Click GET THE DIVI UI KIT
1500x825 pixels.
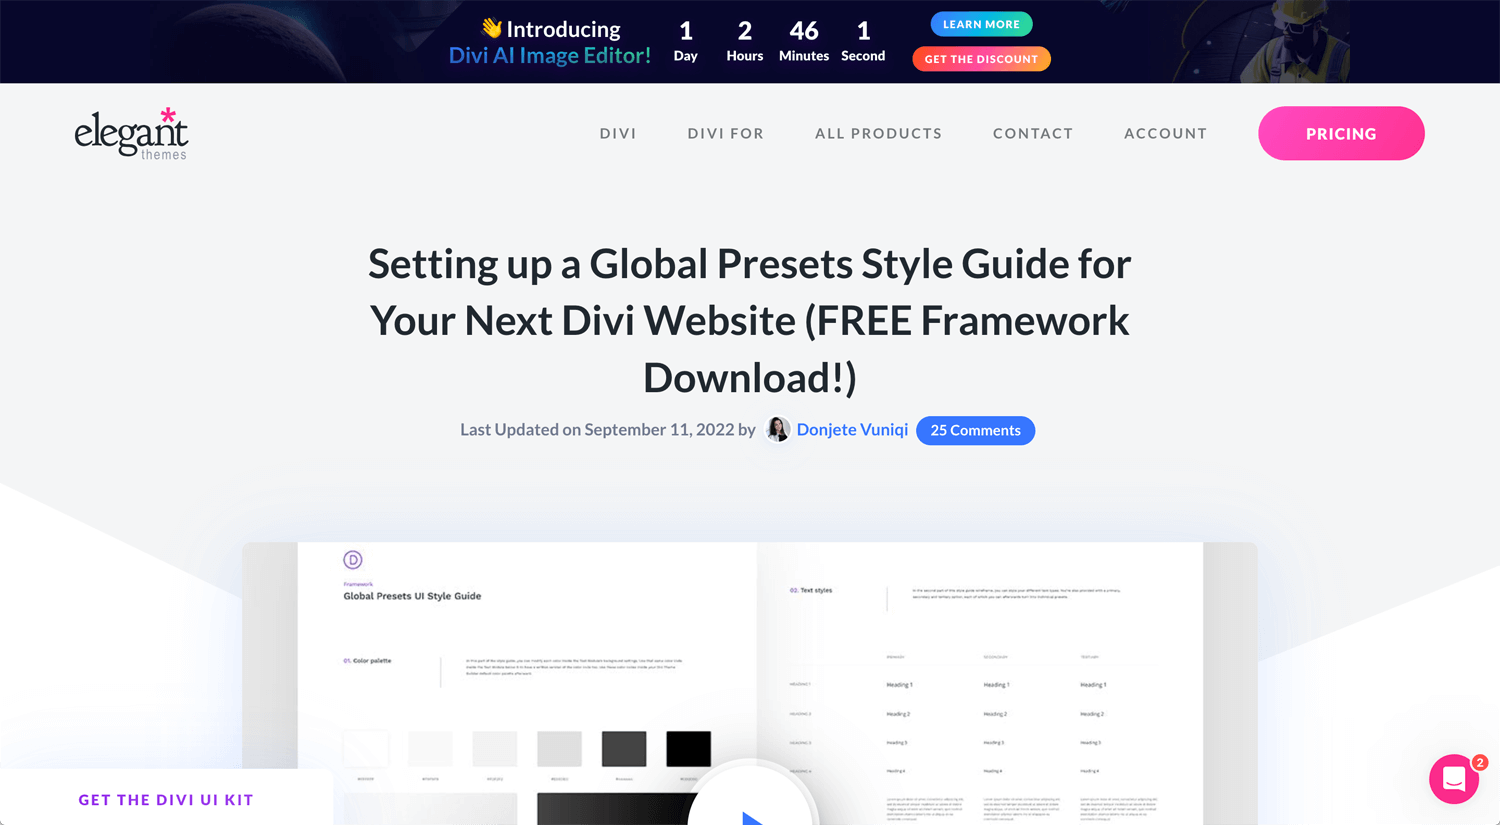[x=166, y=800]
